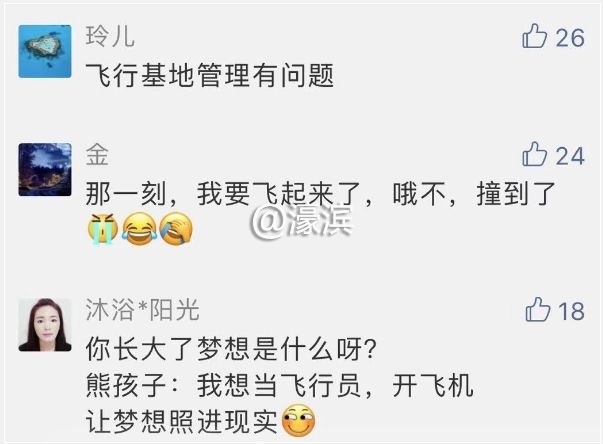Select the comment line 你长大了梦想是什么呀?
The height and width of the screenshot is (444, 603).
pos(230,349)
